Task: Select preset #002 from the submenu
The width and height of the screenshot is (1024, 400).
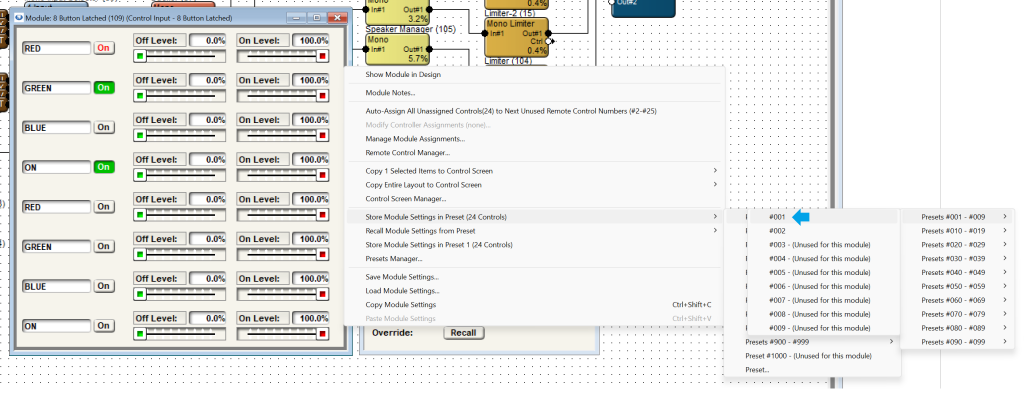Action: tap(777, 231)
